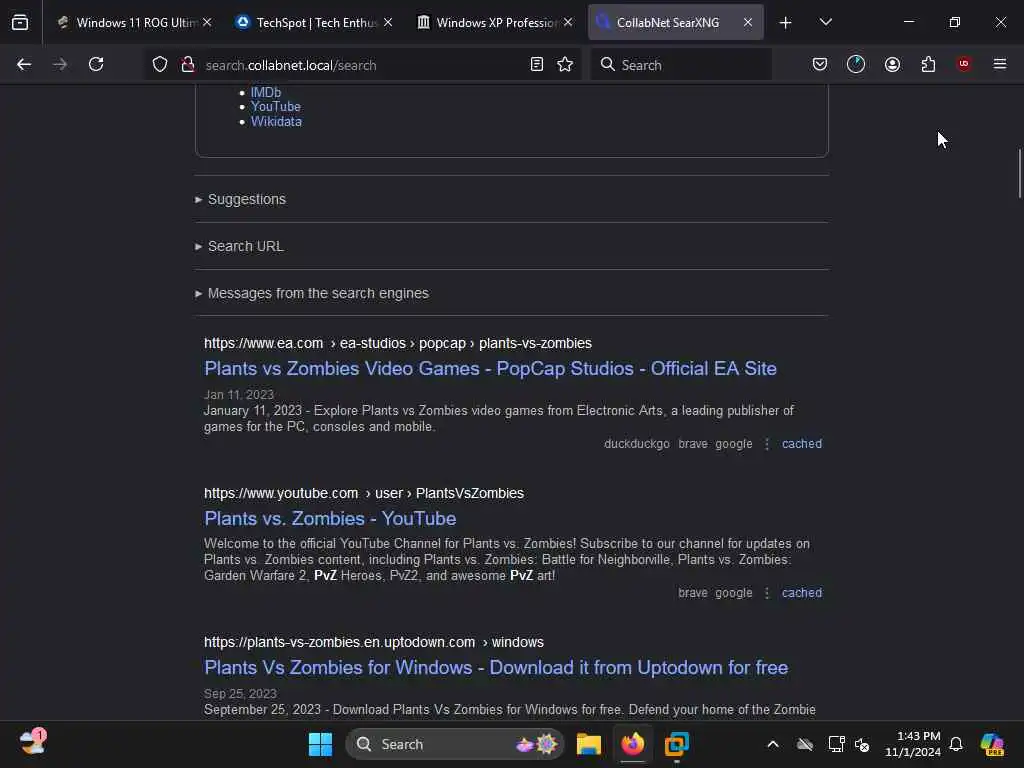
Task: Open Firefox View from the tab bar
Action: tap(20, 22)
